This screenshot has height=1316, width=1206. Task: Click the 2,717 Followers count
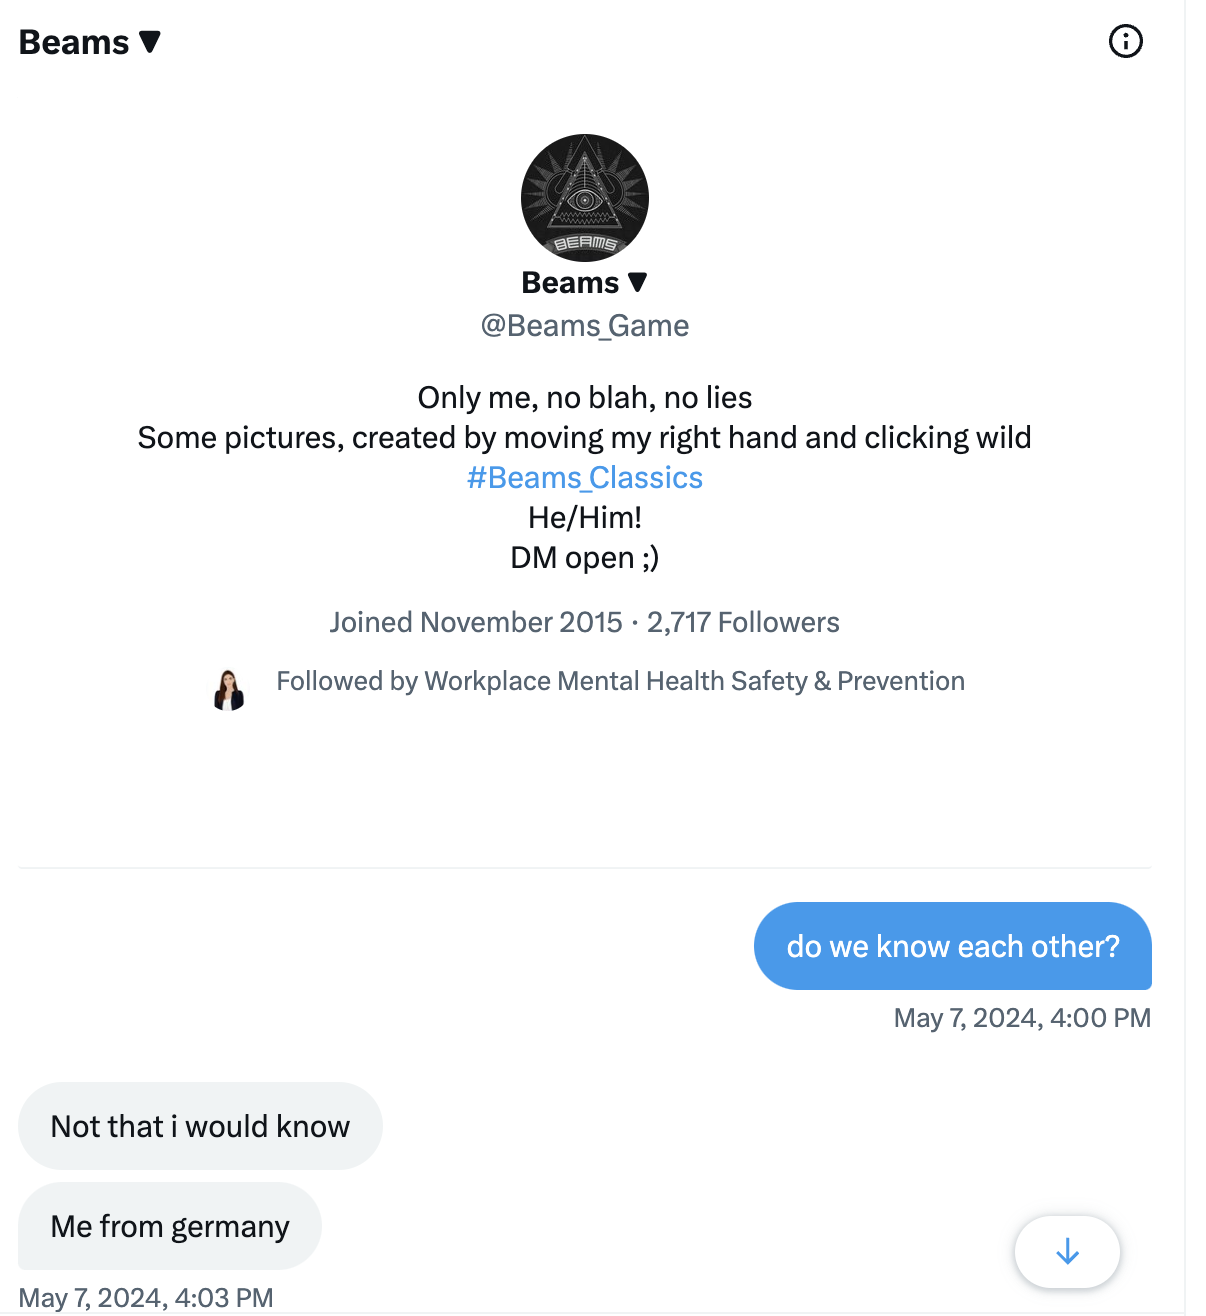point(743,622)
